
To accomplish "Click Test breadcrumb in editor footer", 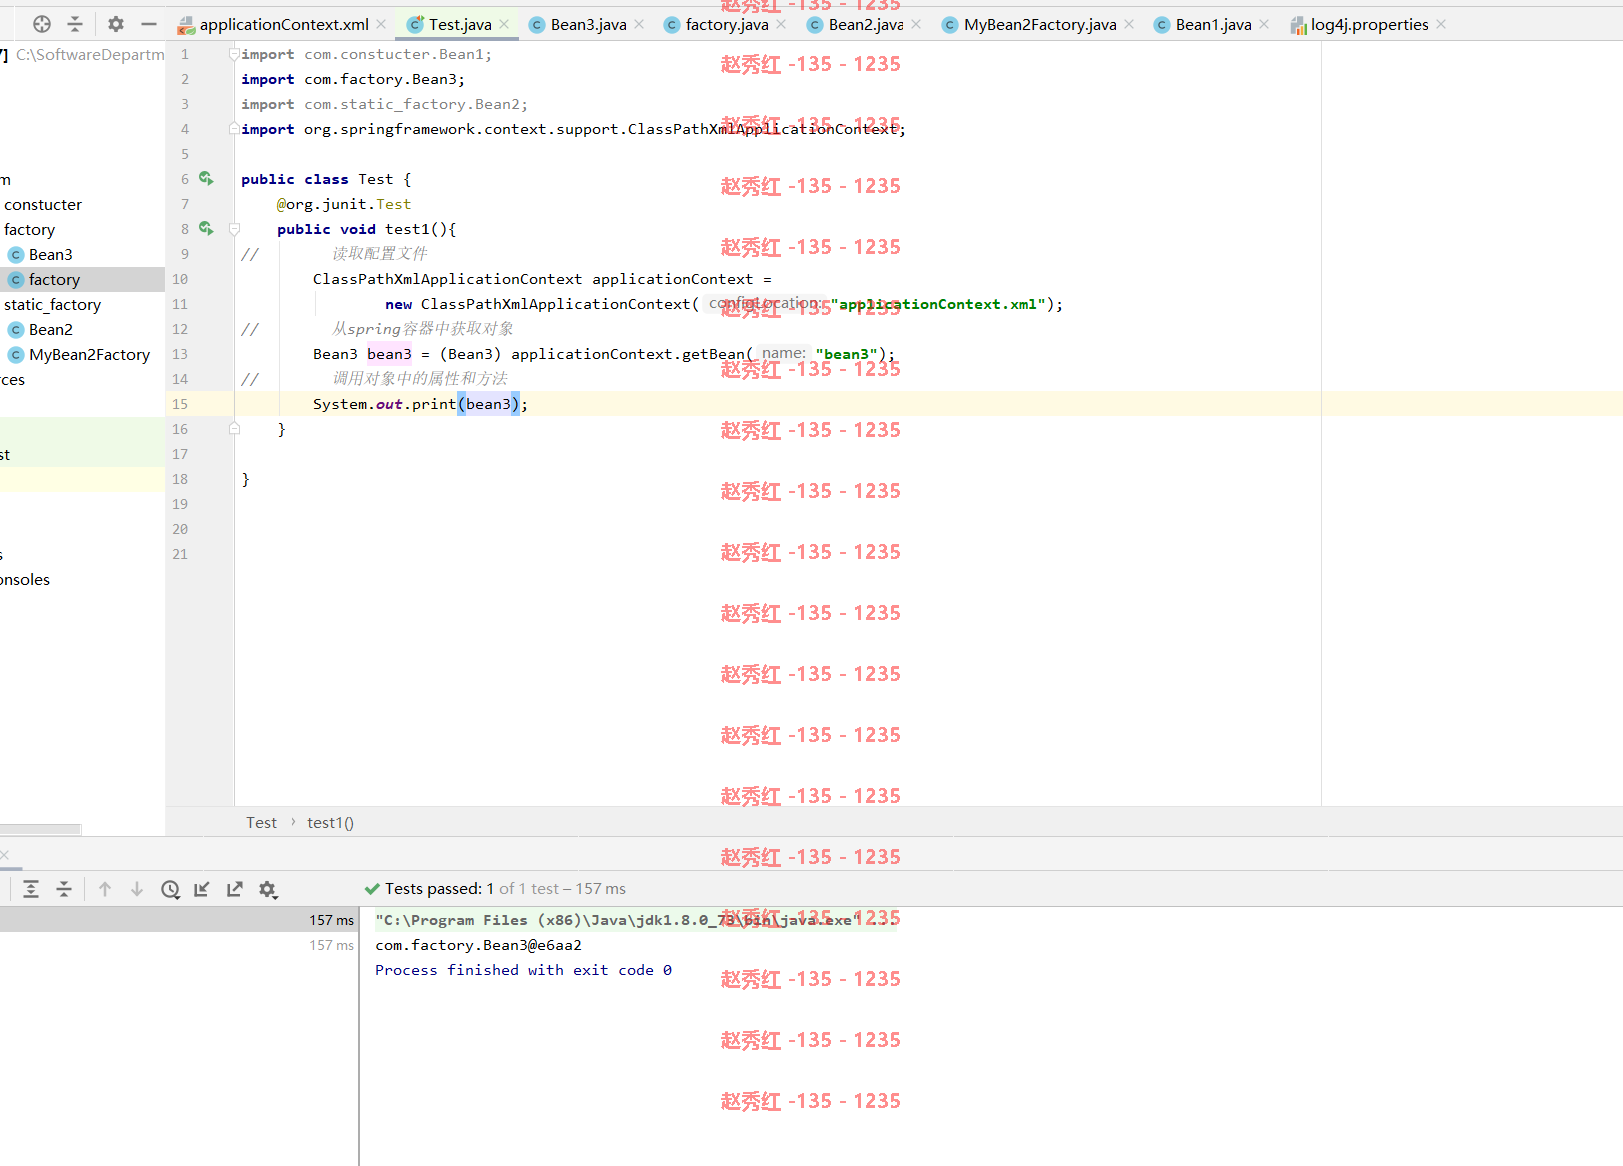I will tap(261, 822).
